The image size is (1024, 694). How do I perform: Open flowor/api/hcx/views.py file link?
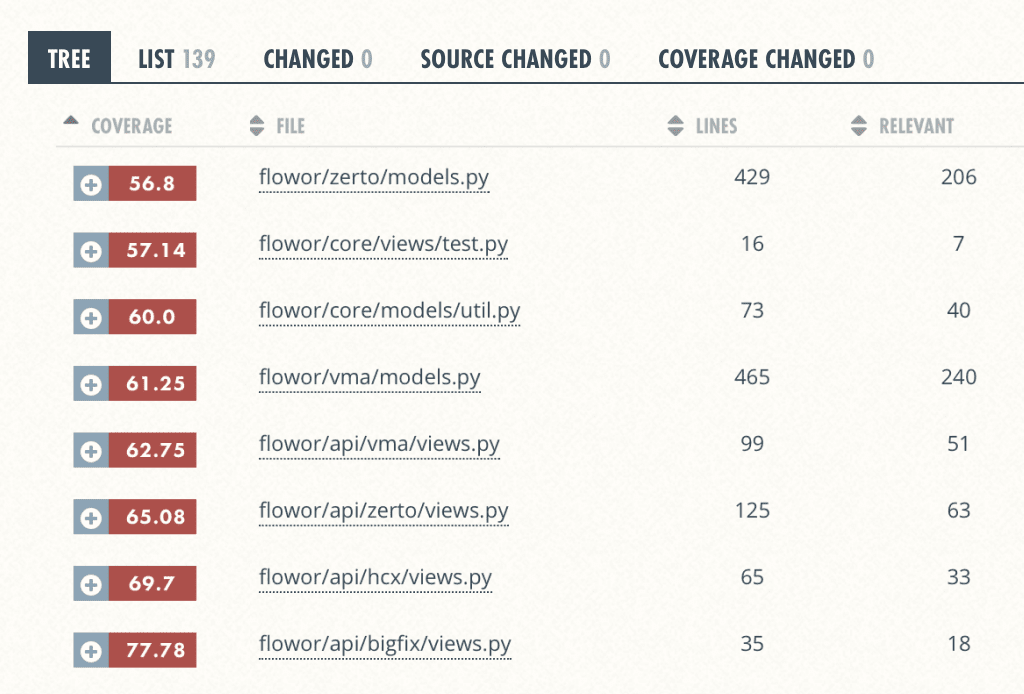tap(376, 577)
